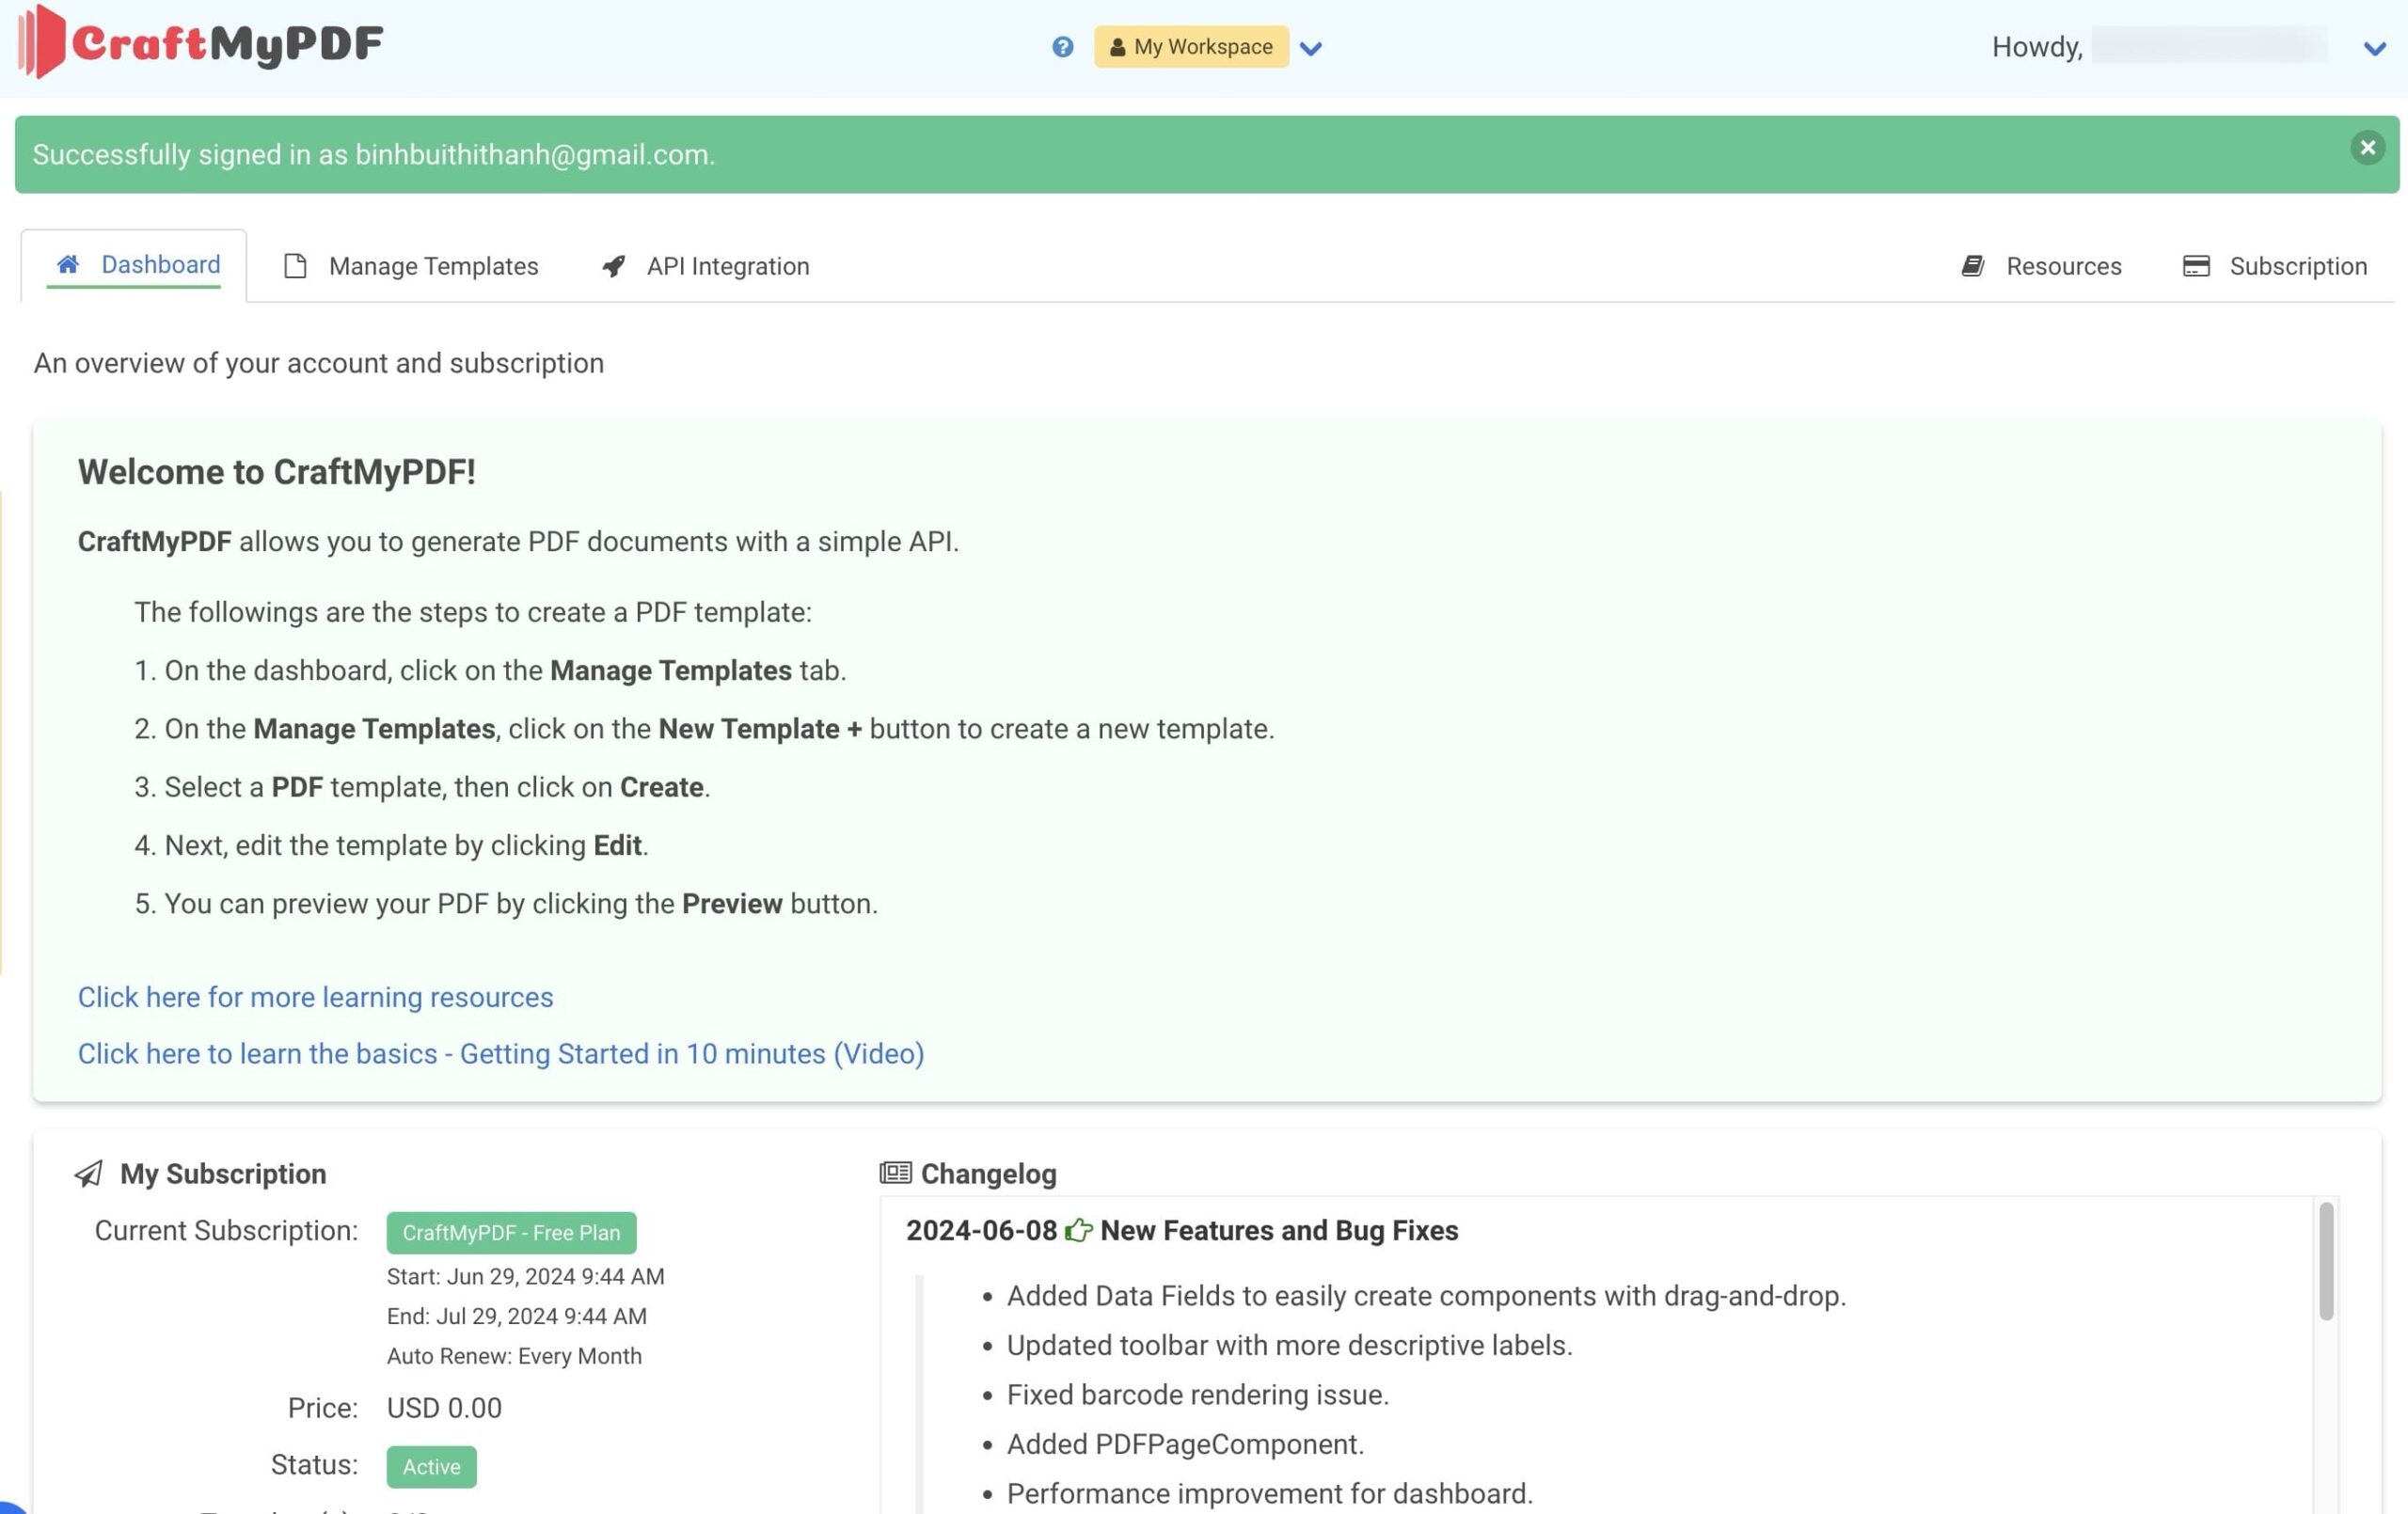
Task: Click the 'USD 0.00' price value
Action: point(444,1408)
